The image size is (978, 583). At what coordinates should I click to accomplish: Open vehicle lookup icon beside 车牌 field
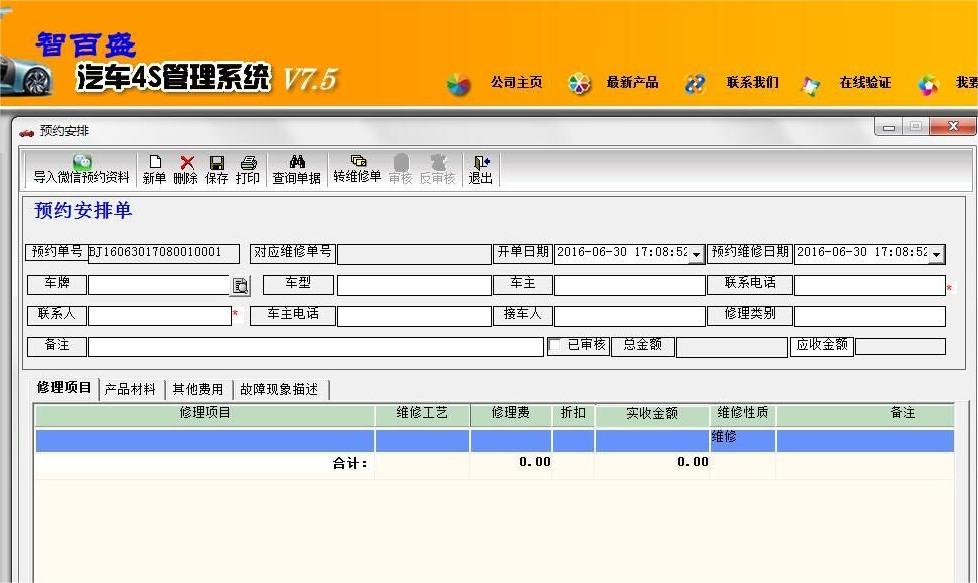point(240,286)
